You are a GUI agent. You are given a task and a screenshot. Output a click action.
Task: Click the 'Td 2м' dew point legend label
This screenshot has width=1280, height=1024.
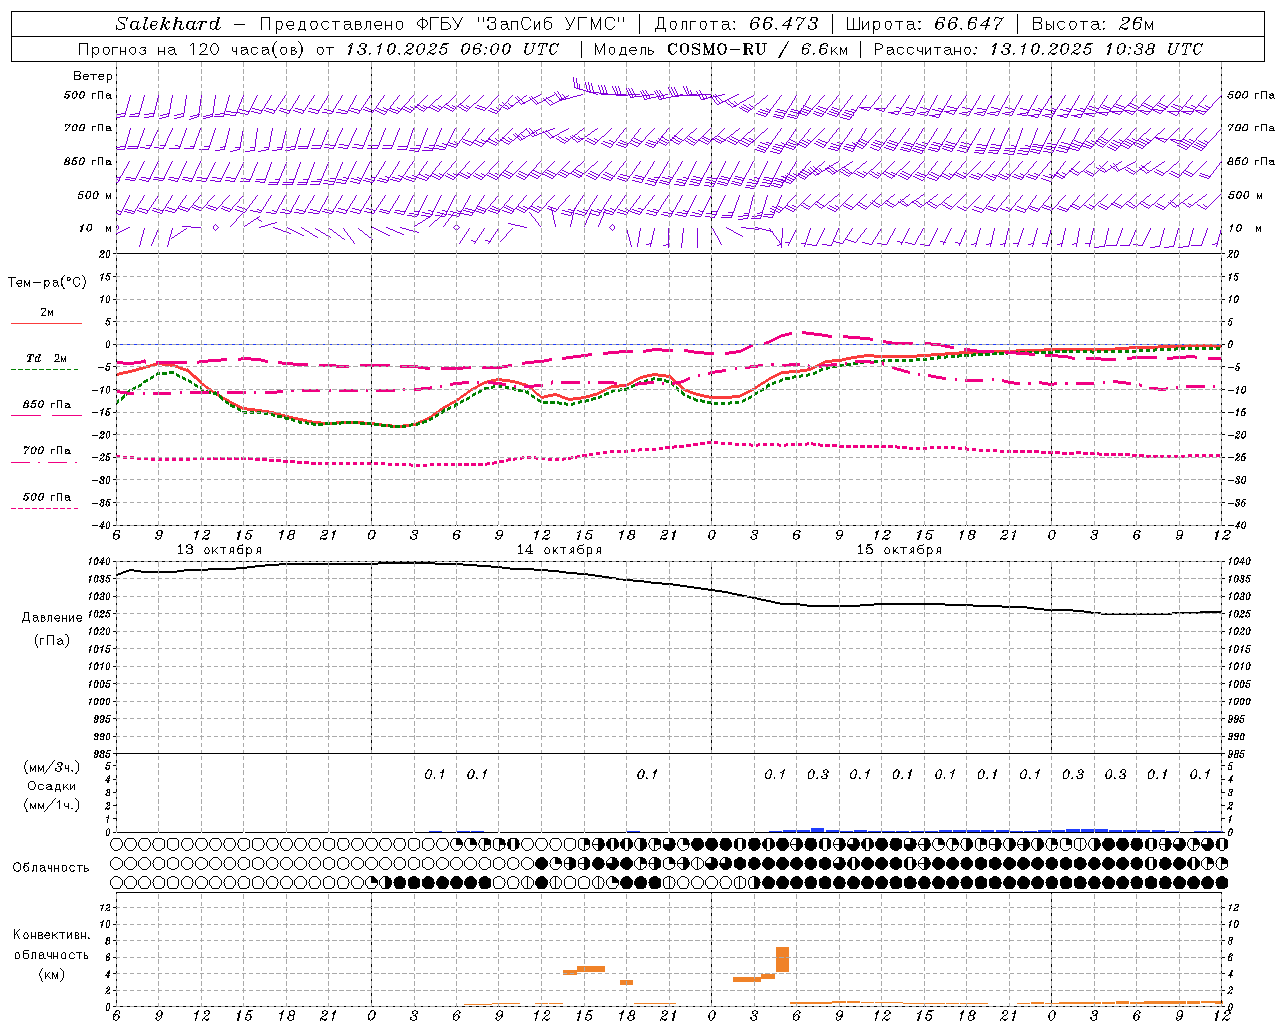(46, 358)
